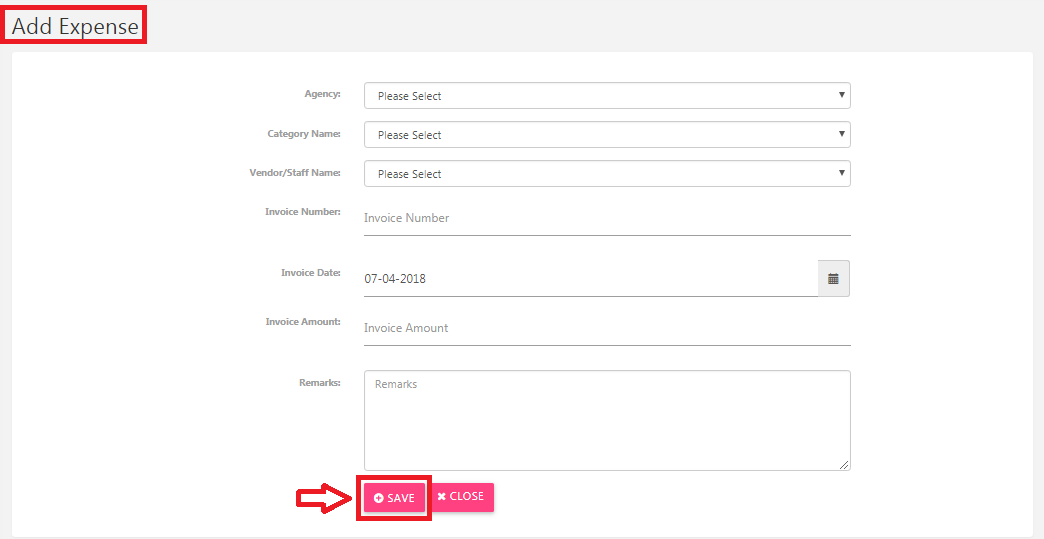Click the Invoice Number label text

303,212
